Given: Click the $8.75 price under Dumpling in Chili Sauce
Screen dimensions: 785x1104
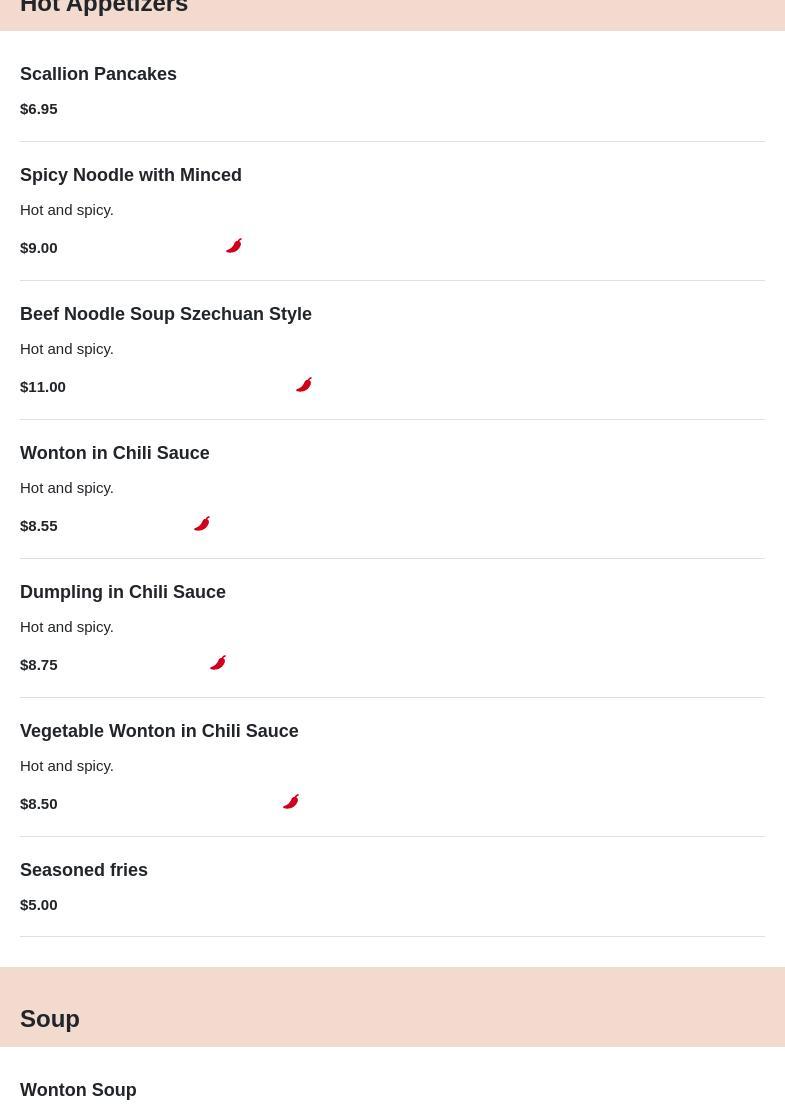Looking at the screenshot, I should [x=39, y=664].
